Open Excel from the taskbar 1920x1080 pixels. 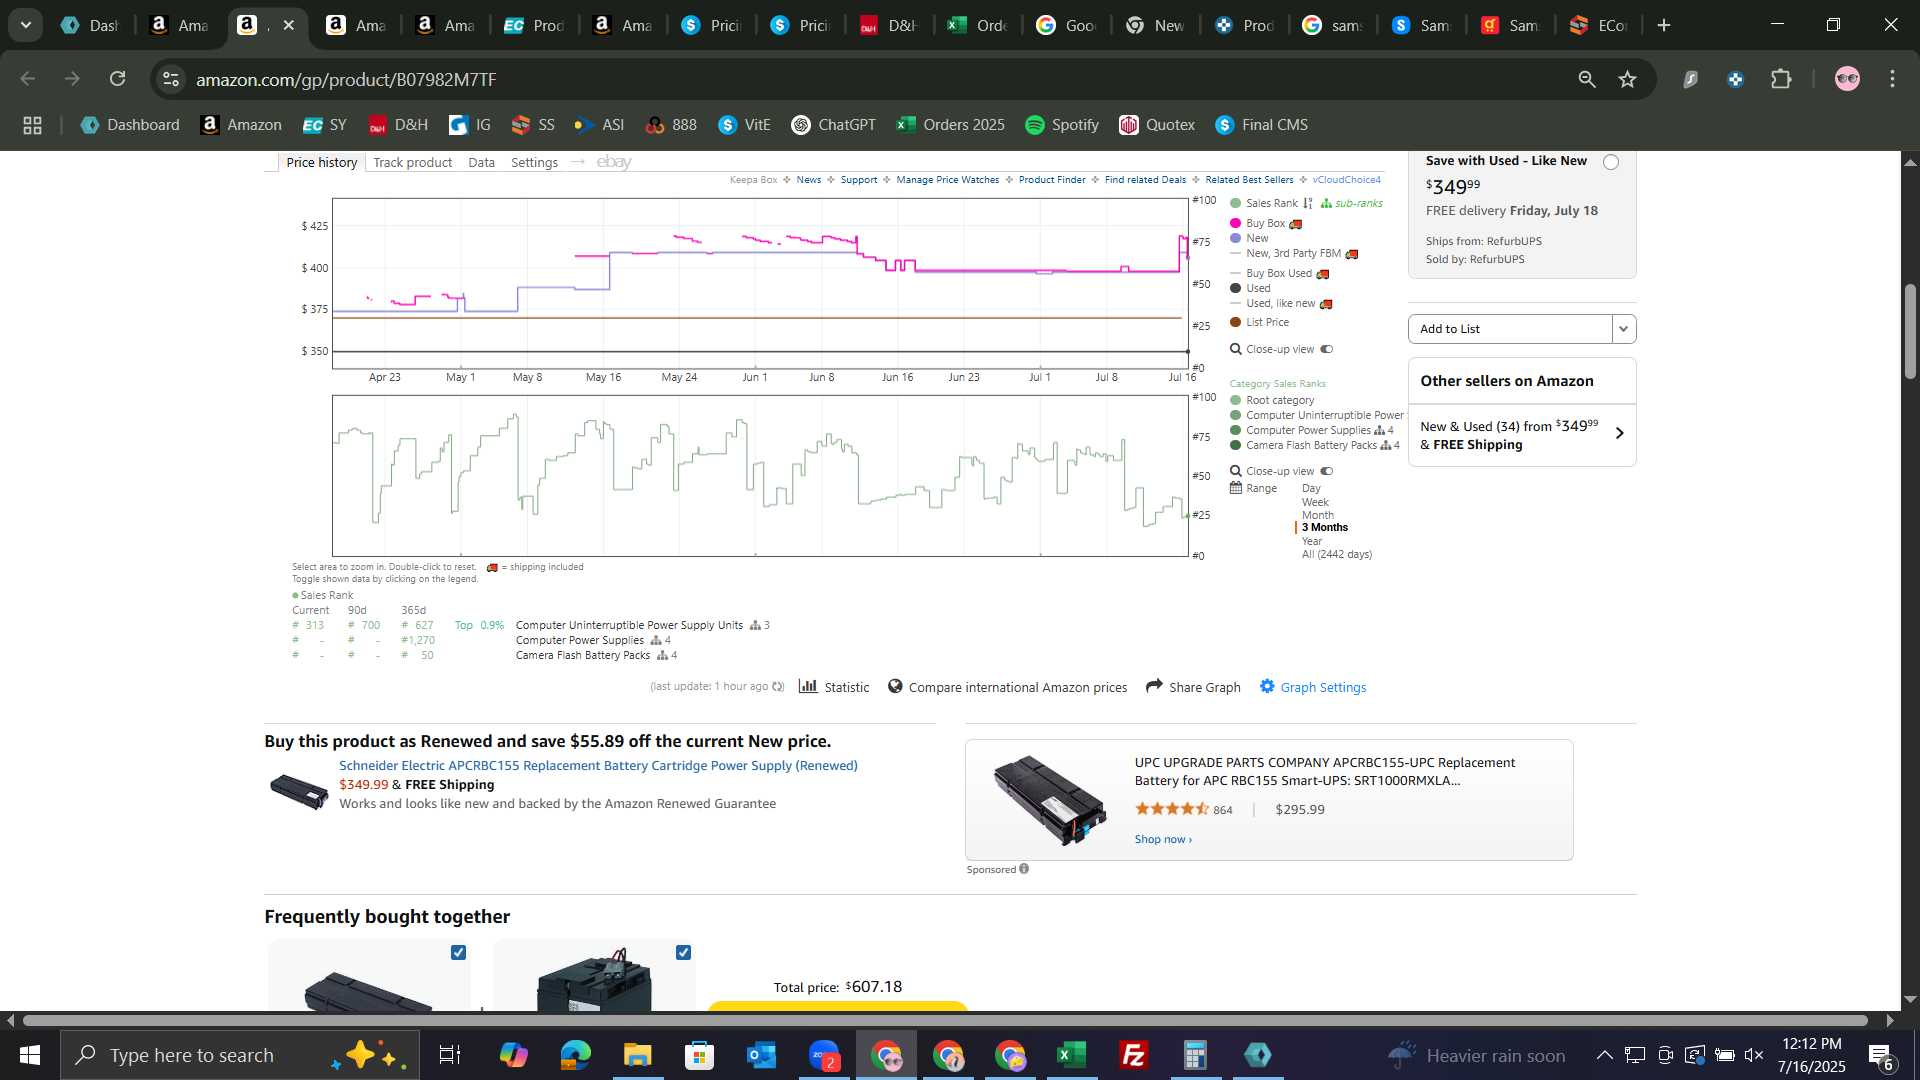tap(1071, 1055)
